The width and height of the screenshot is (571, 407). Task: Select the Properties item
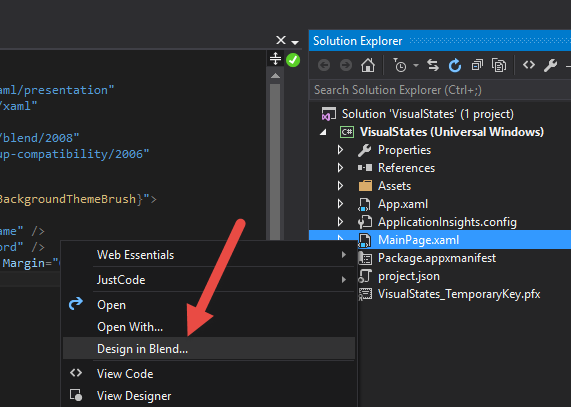pos(404,150)
